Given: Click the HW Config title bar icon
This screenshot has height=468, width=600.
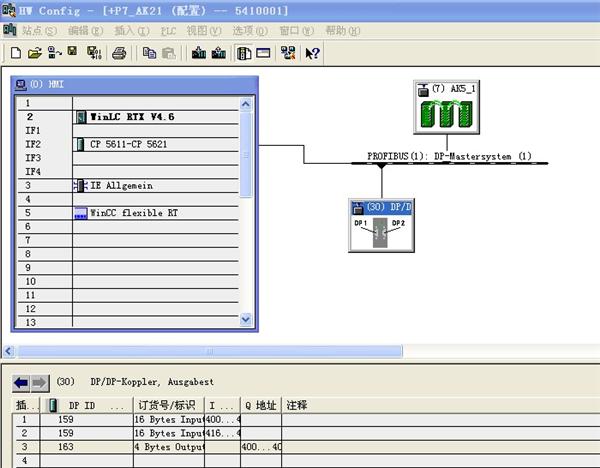Looking at the screenshot, I should tap(9, 10).
